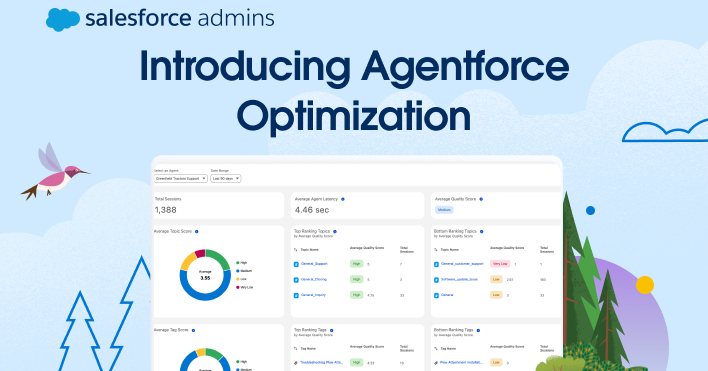The width and height of the screenshot is (708, 371).
Task: Click yellow Low legend dot in Topic Score
Action: click(238, 279)
